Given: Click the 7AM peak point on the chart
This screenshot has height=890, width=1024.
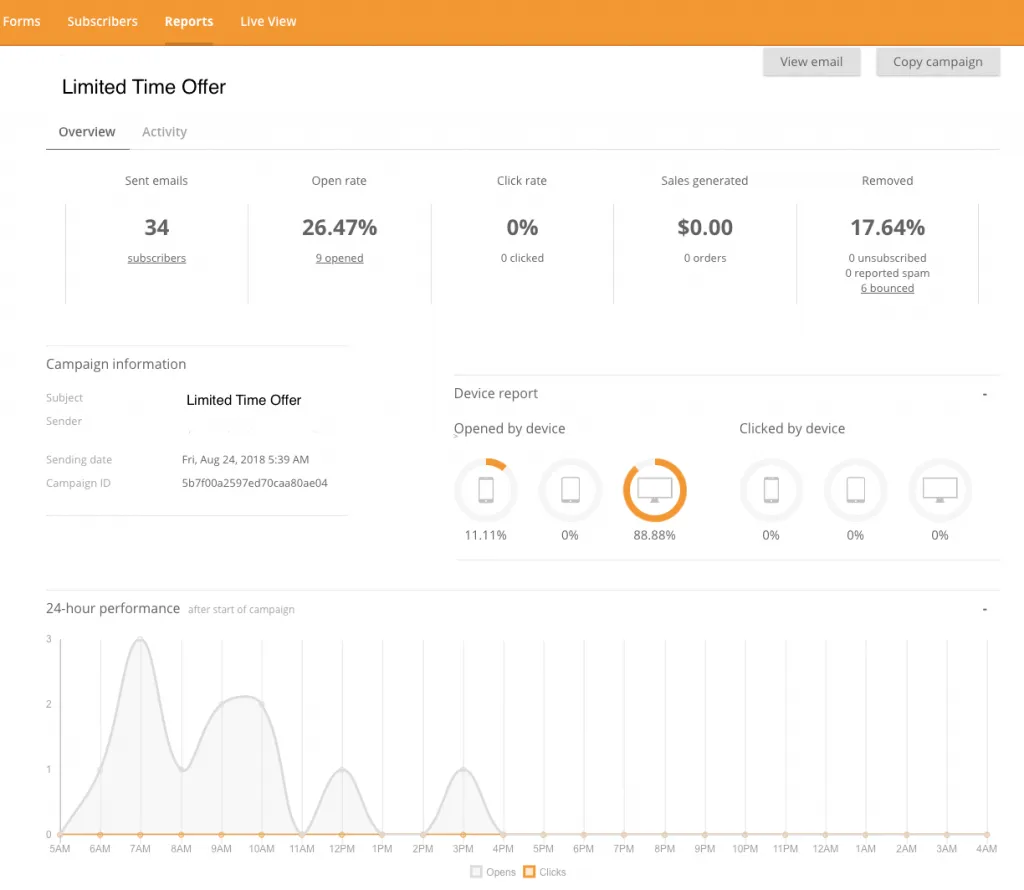Looking at the screenshot, I should 140,639.
